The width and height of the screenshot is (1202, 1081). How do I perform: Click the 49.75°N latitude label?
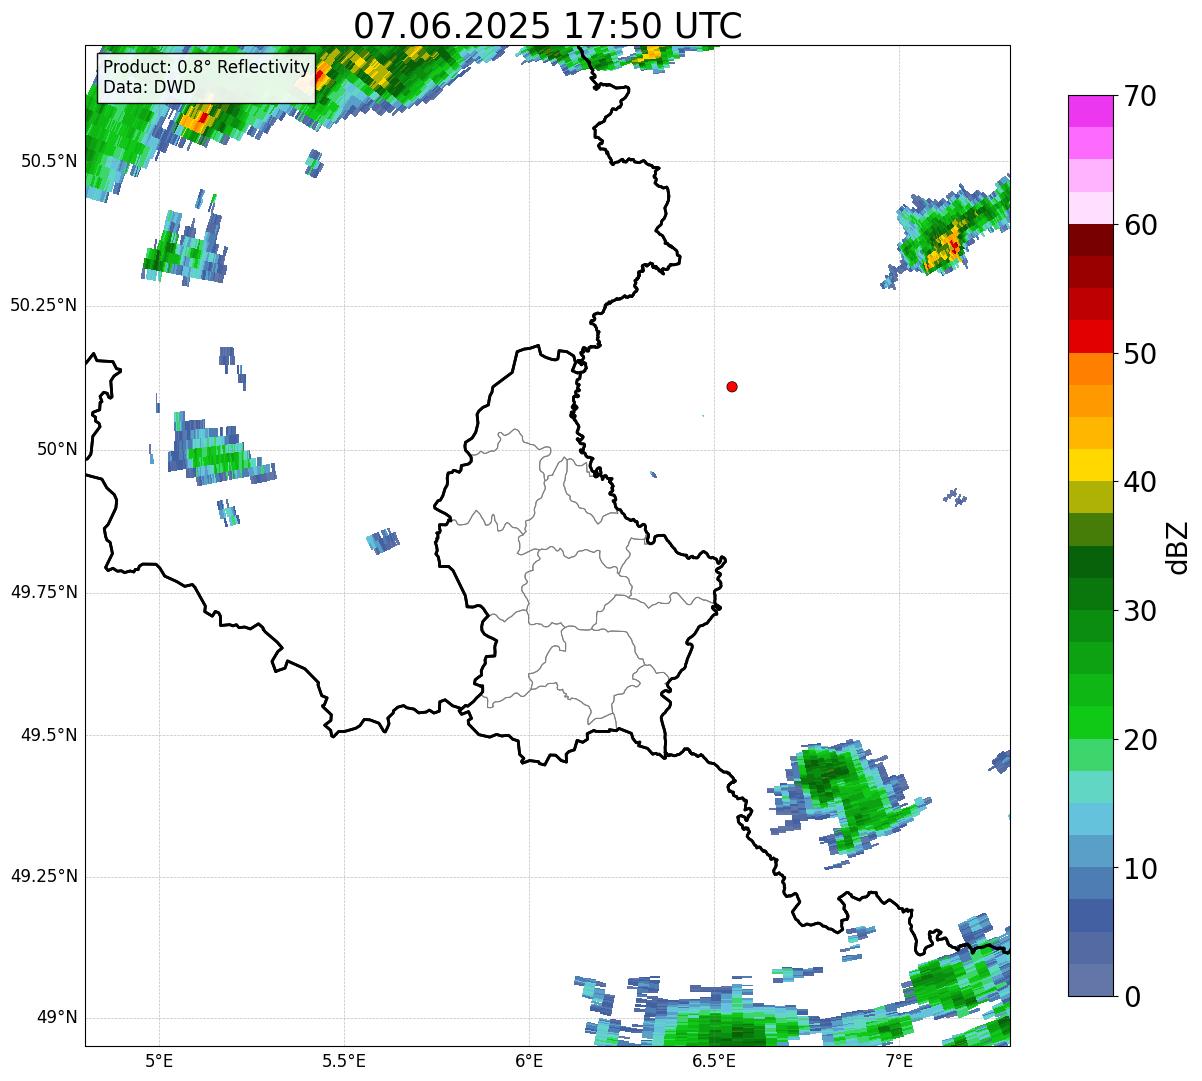[43, 592]
